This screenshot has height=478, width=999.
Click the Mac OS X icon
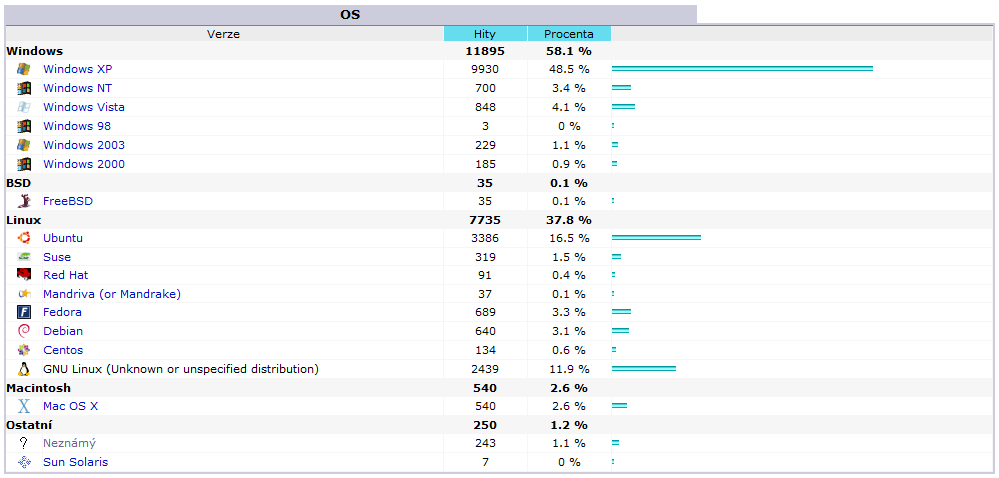pos(24,406)
